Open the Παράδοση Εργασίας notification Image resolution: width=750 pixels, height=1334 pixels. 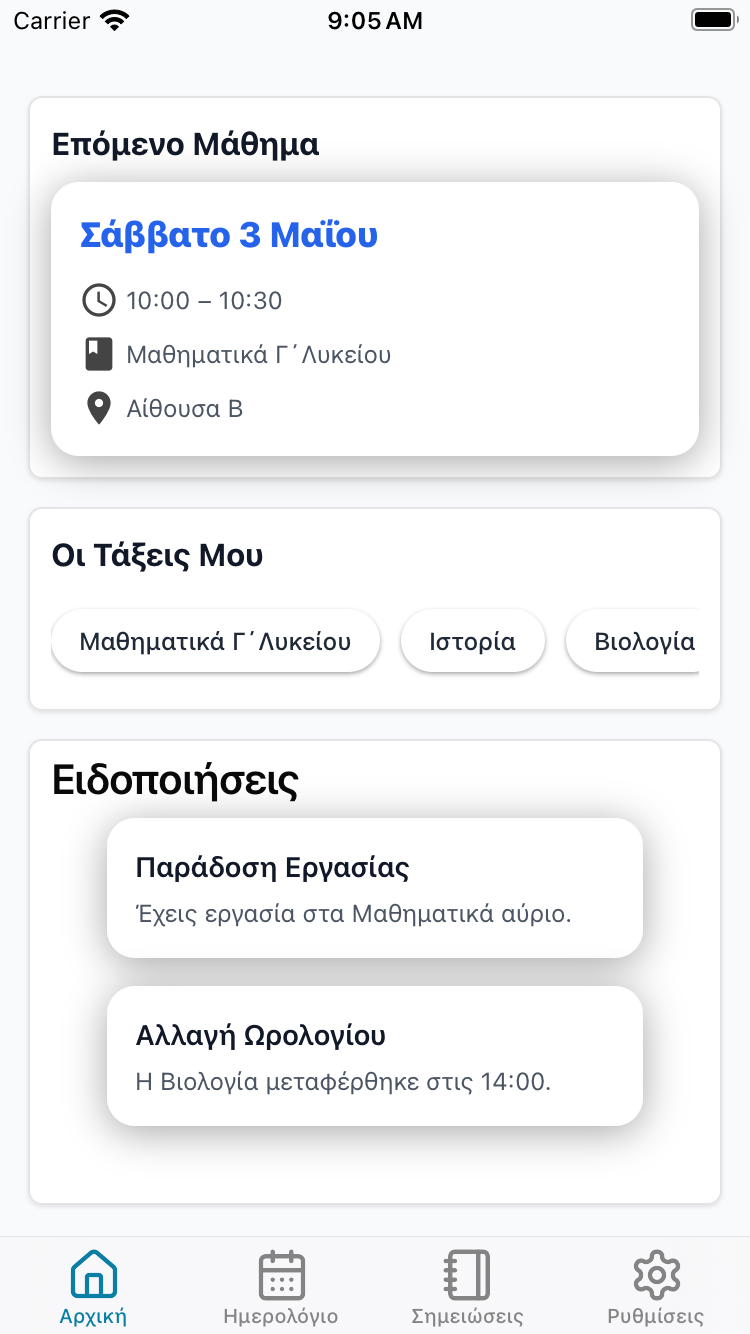(x=374, y=888)
